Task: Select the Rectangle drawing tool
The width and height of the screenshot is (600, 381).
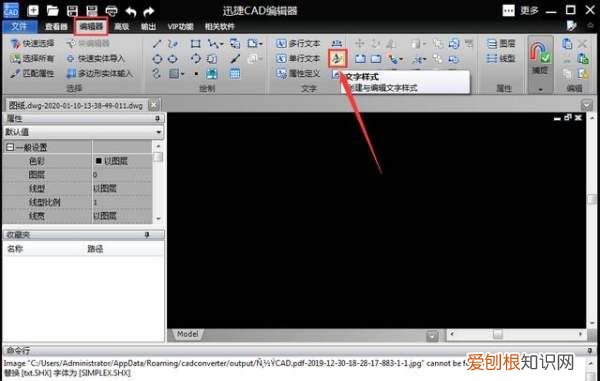Action: (x=196, y=44)
